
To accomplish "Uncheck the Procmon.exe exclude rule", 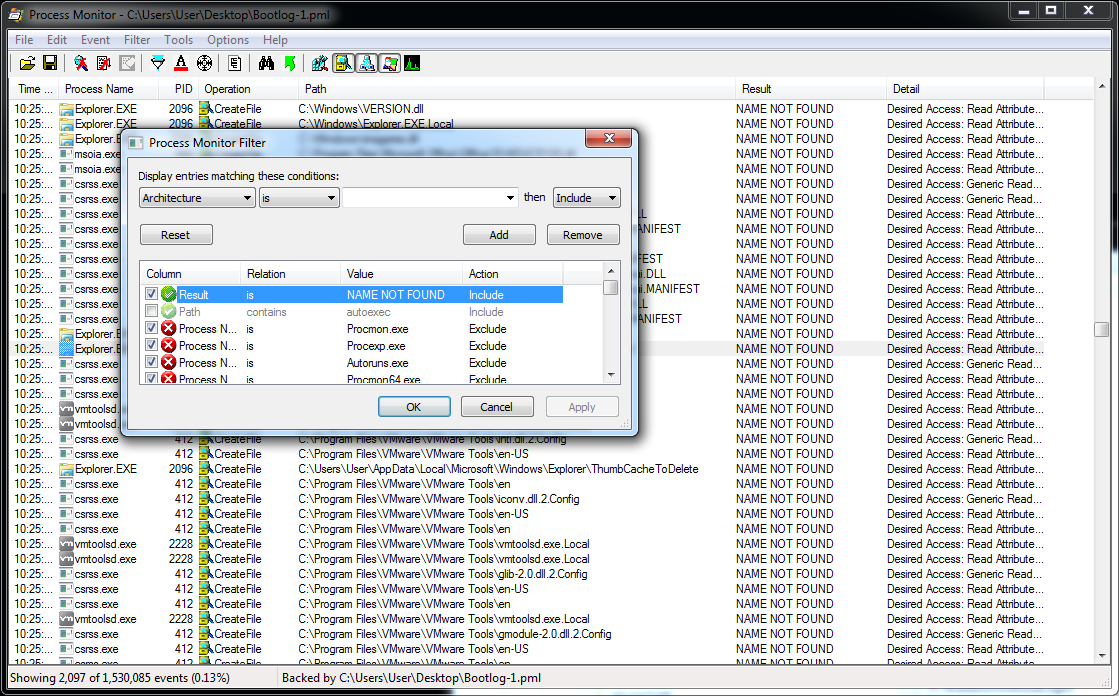I will pos(150,328).
